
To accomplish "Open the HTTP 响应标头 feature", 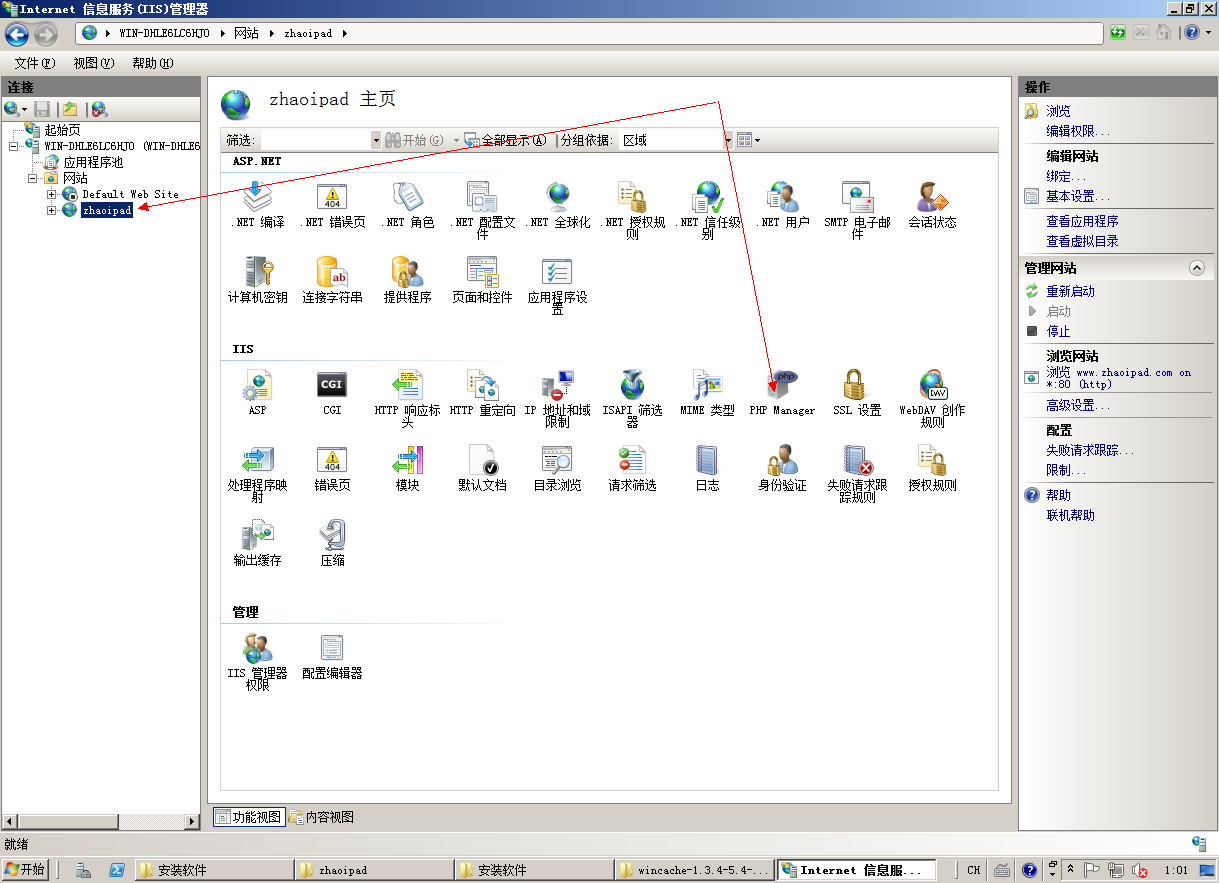I will (x=407, y=398).
